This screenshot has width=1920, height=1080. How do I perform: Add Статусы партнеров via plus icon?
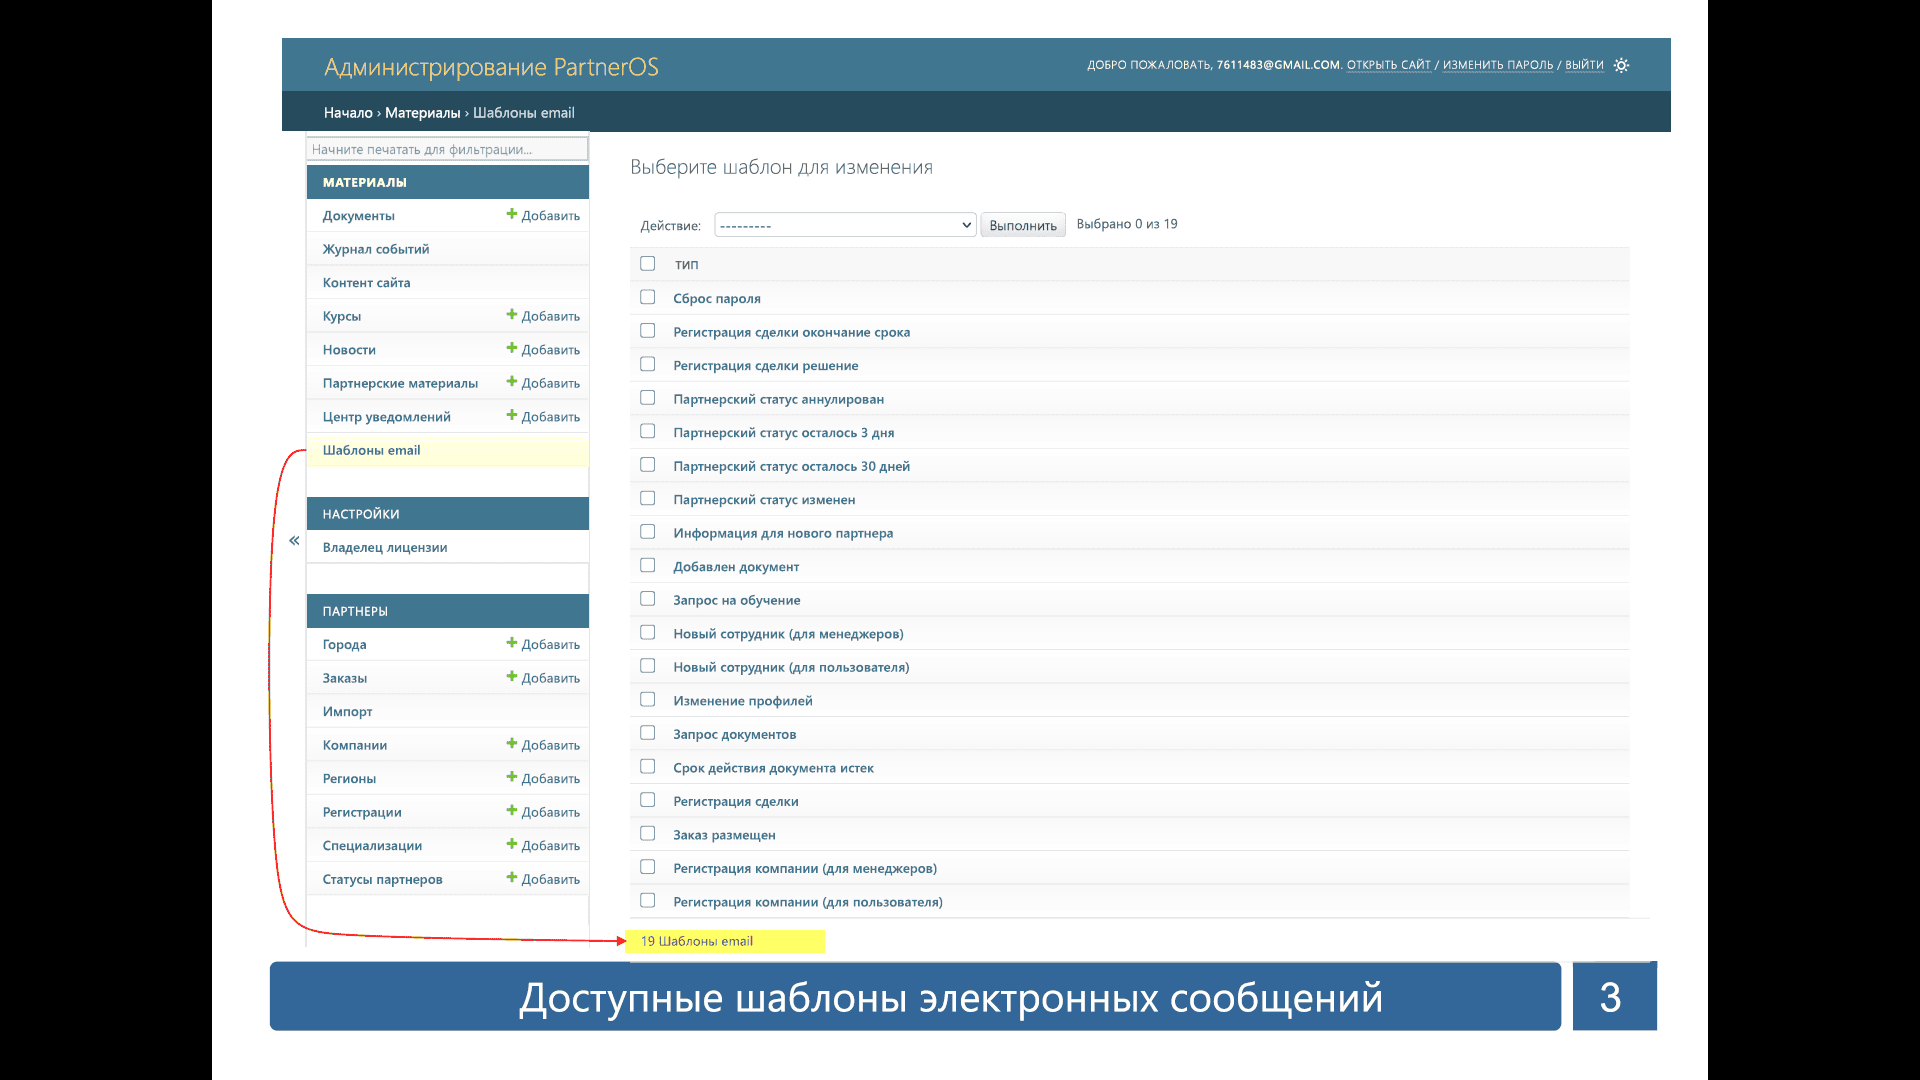(x=512, y=878)
